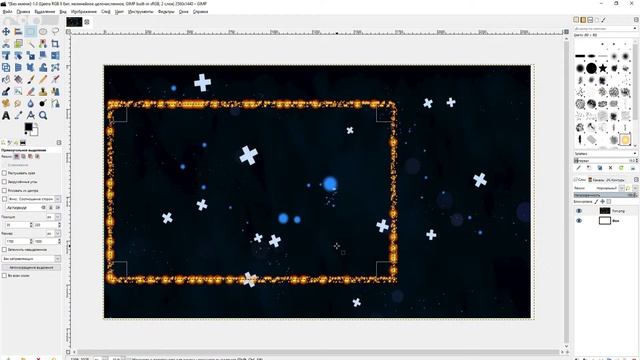
Task: Open the Файл menu
Action: [7, 12]
